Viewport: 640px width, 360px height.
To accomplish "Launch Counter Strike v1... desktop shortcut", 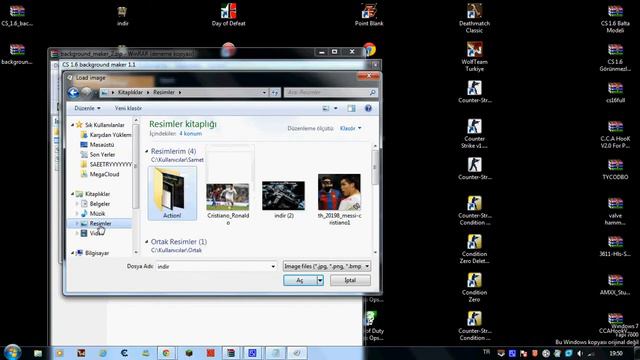I will pos(474,134).
